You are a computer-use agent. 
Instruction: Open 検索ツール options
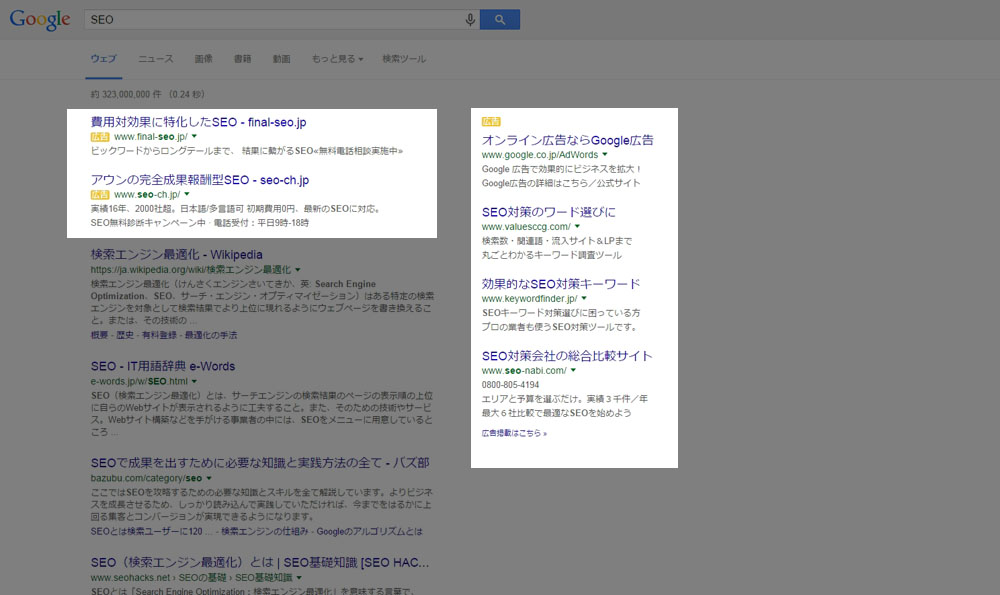[404, 59]
